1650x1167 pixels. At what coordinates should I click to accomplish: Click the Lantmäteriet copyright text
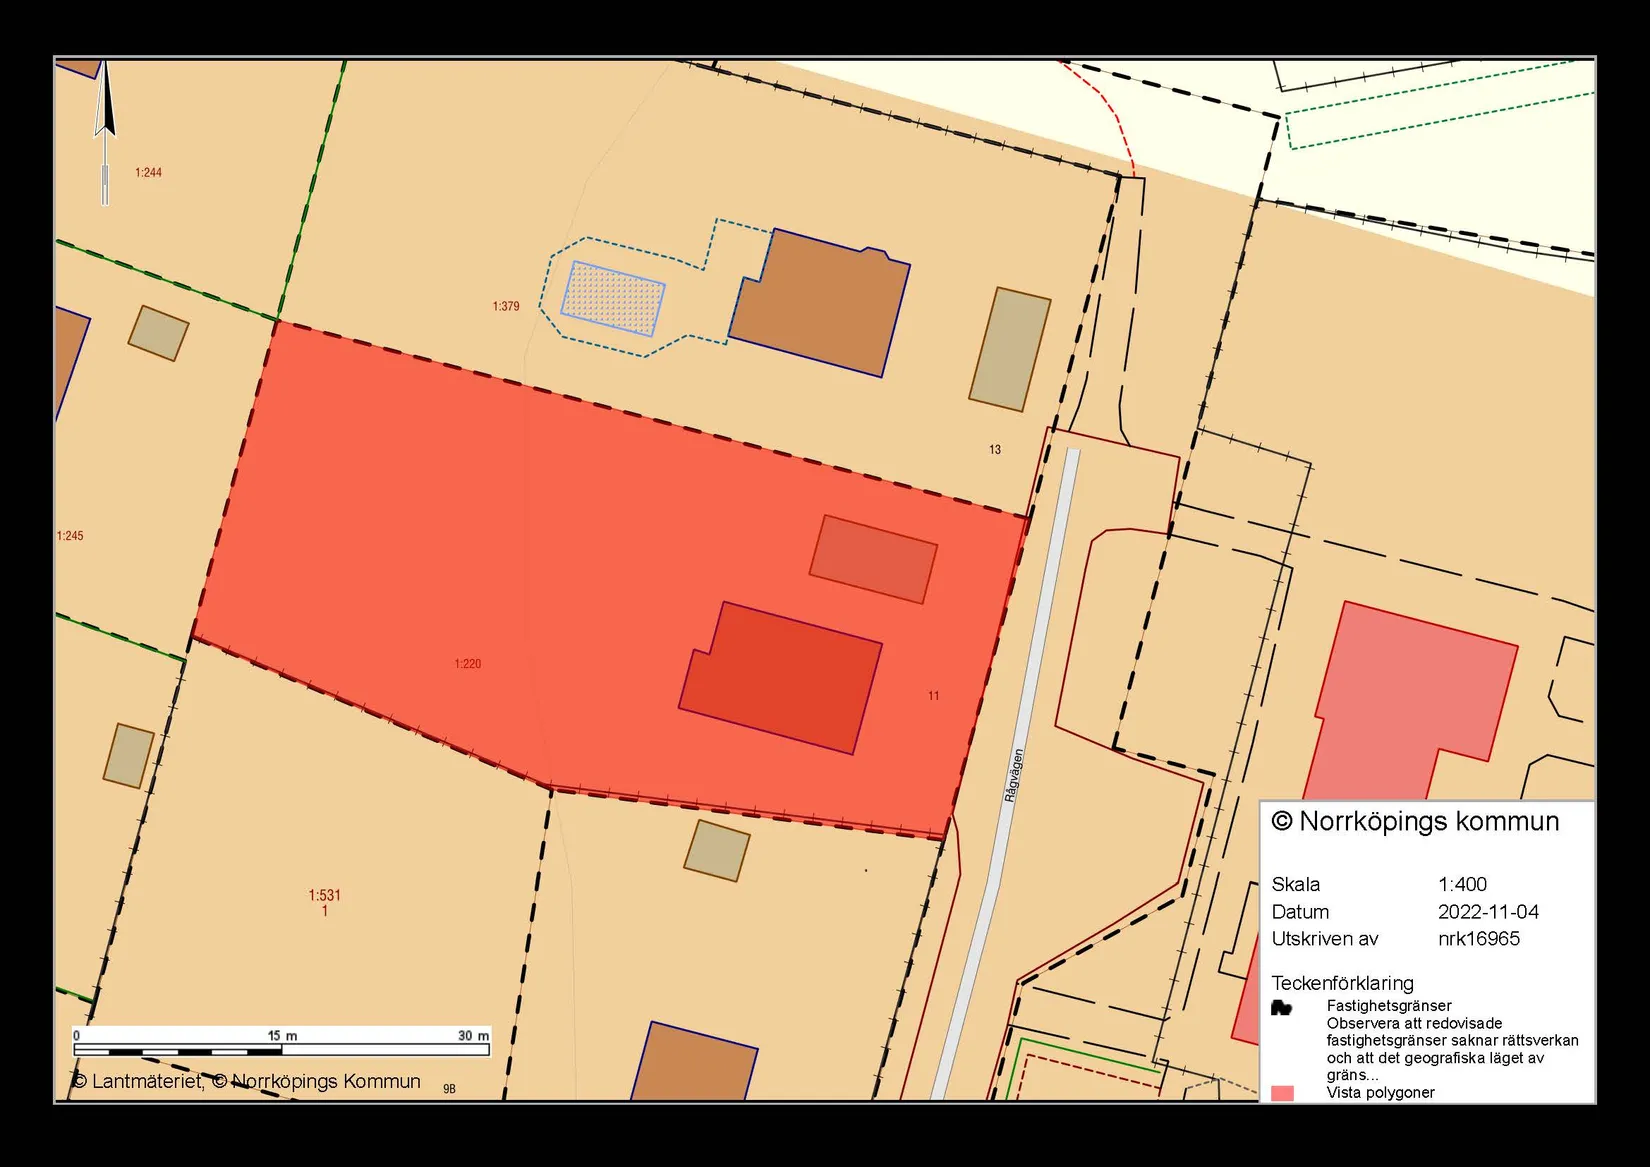[x=138, y=1082]
